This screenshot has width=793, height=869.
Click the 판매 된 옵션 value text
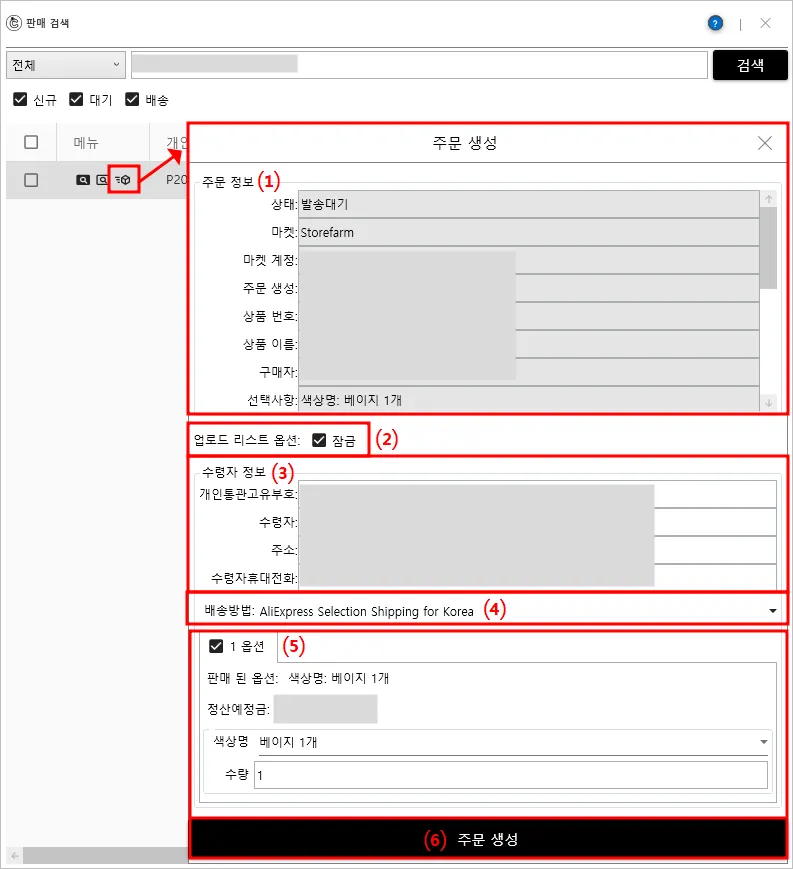coord(339,678)
